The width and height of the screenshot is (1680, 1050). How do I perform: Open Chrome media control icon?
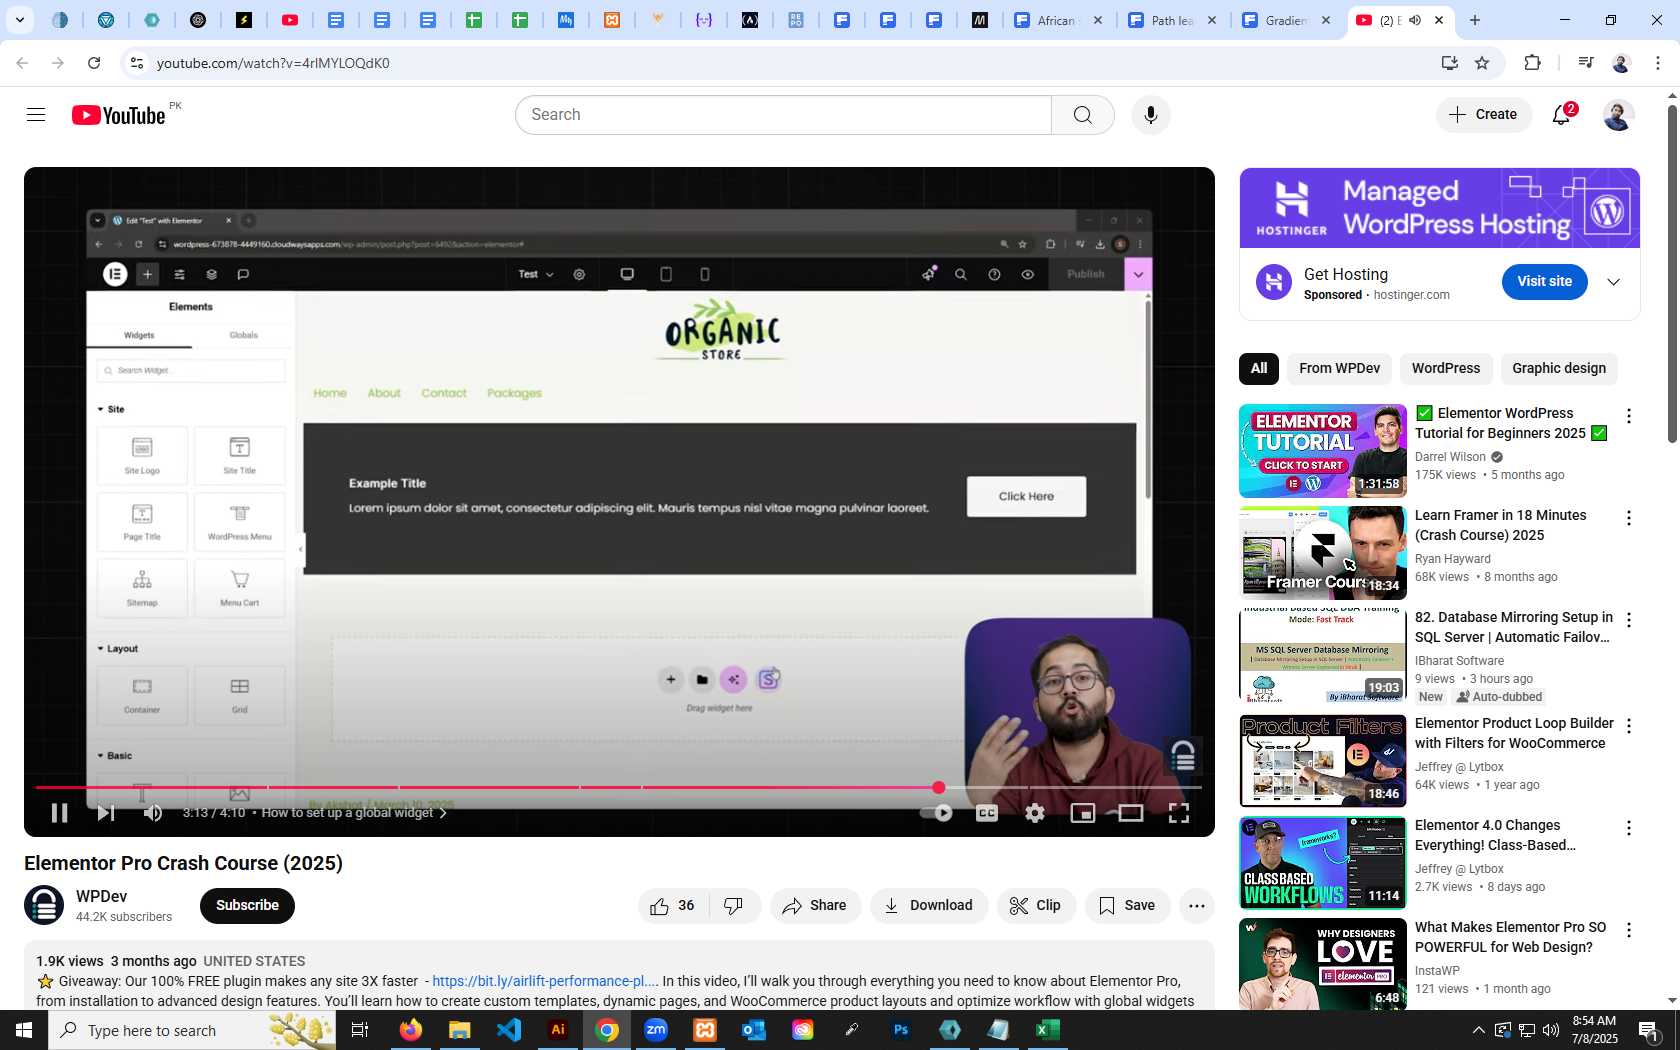pyautogui.click(x=1586, y=63)
